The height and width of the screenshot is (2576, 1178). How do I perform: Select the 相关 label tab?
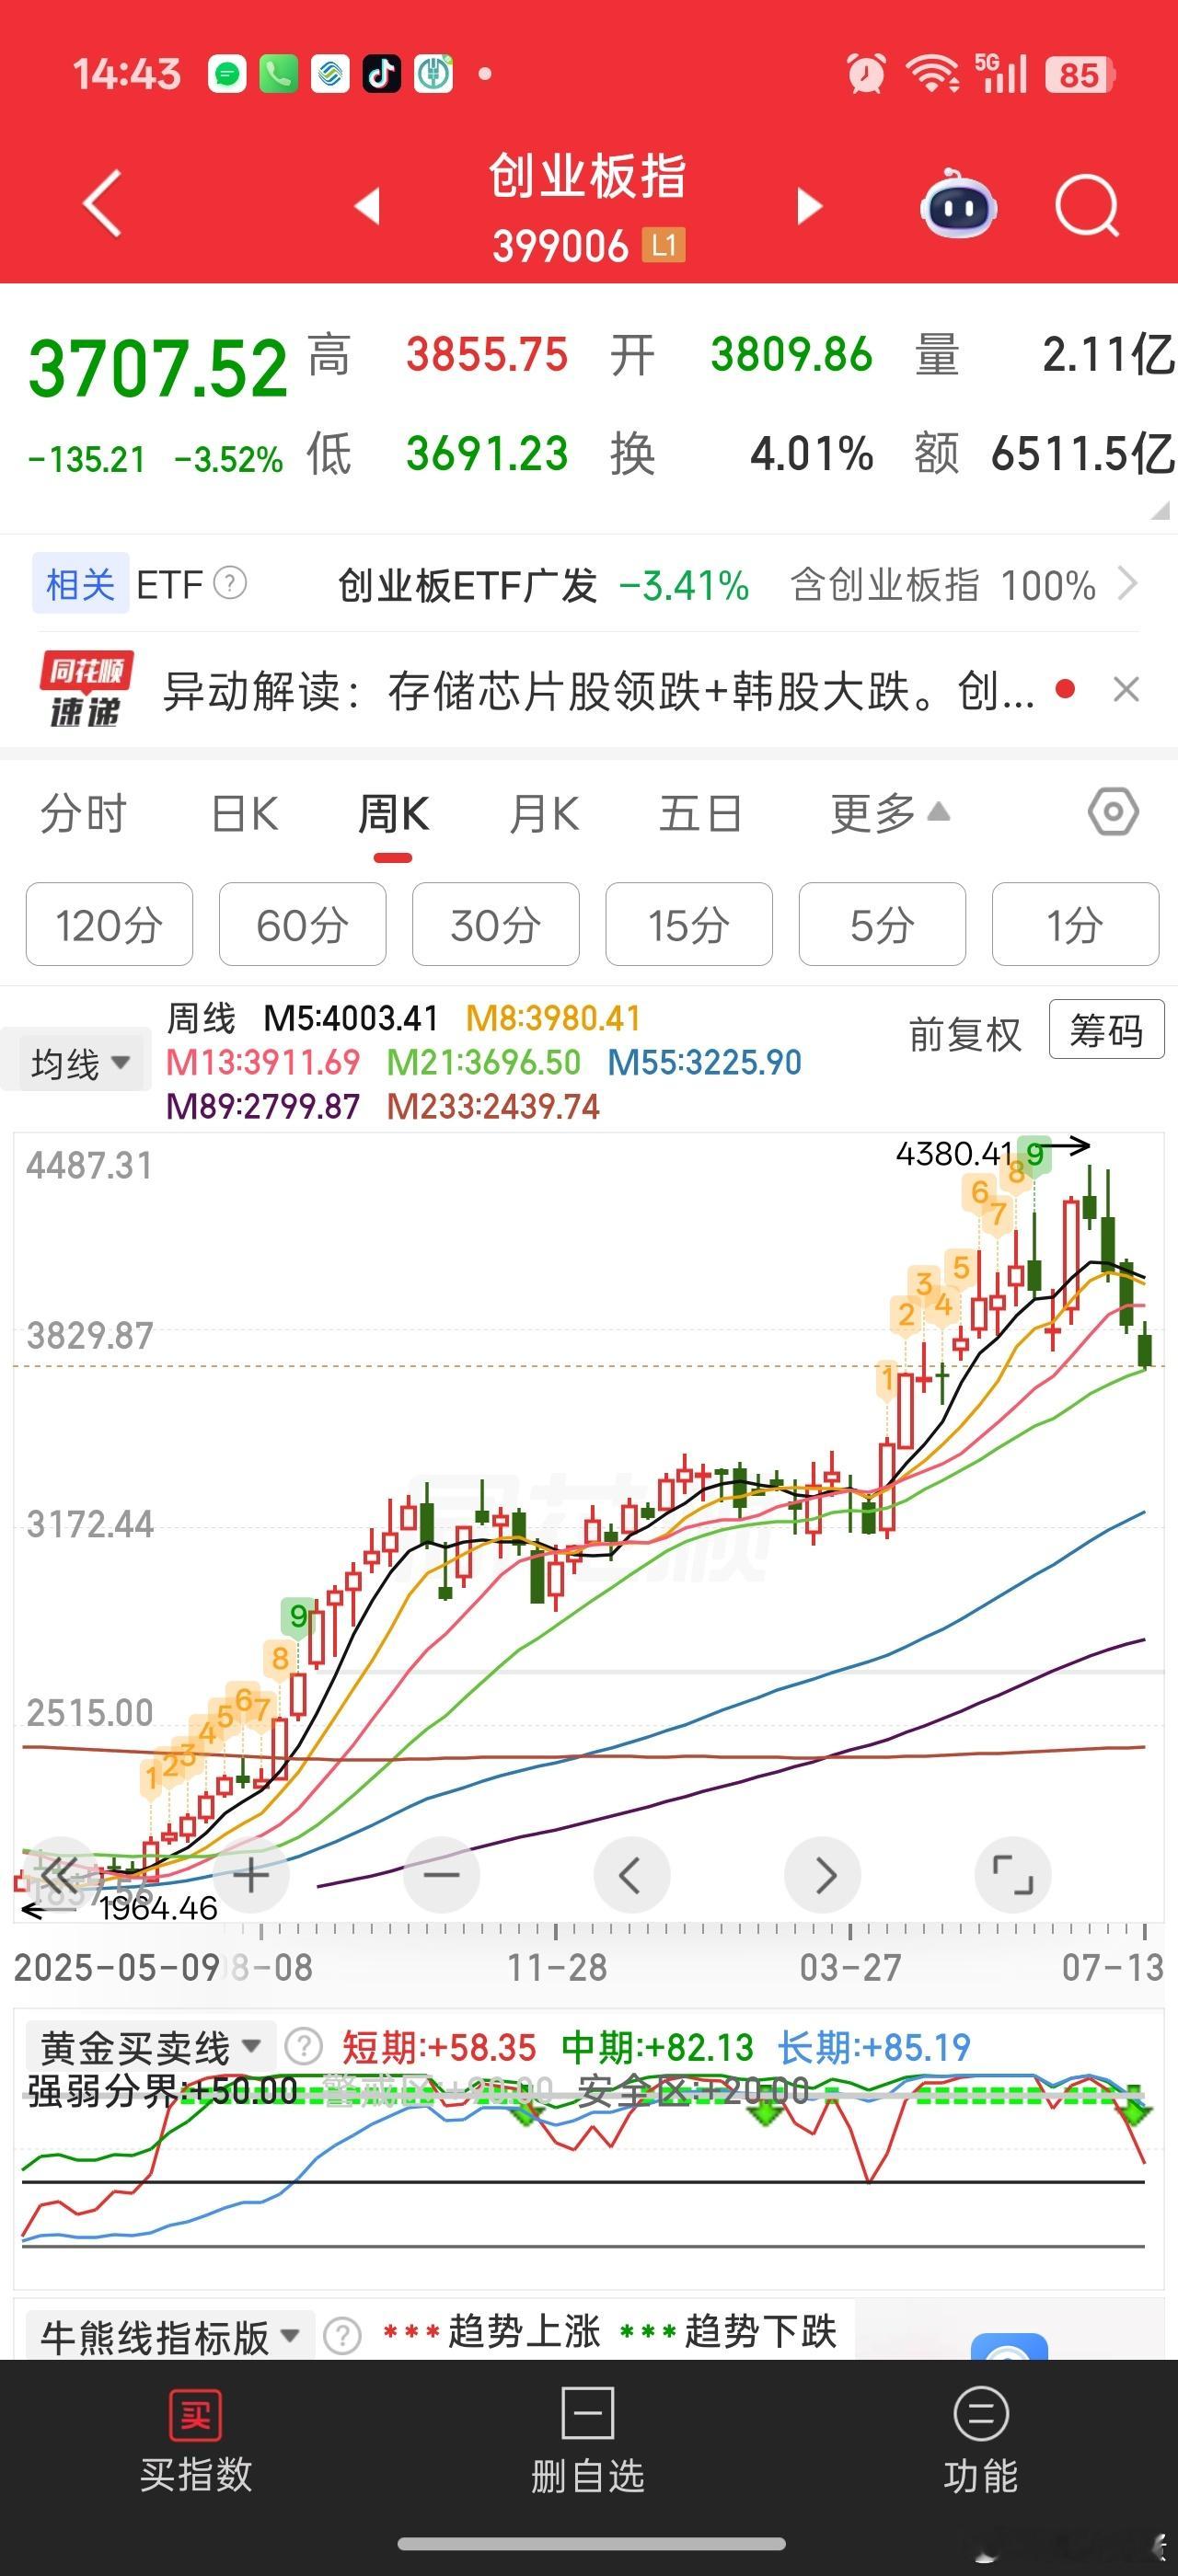click(80, 584)
